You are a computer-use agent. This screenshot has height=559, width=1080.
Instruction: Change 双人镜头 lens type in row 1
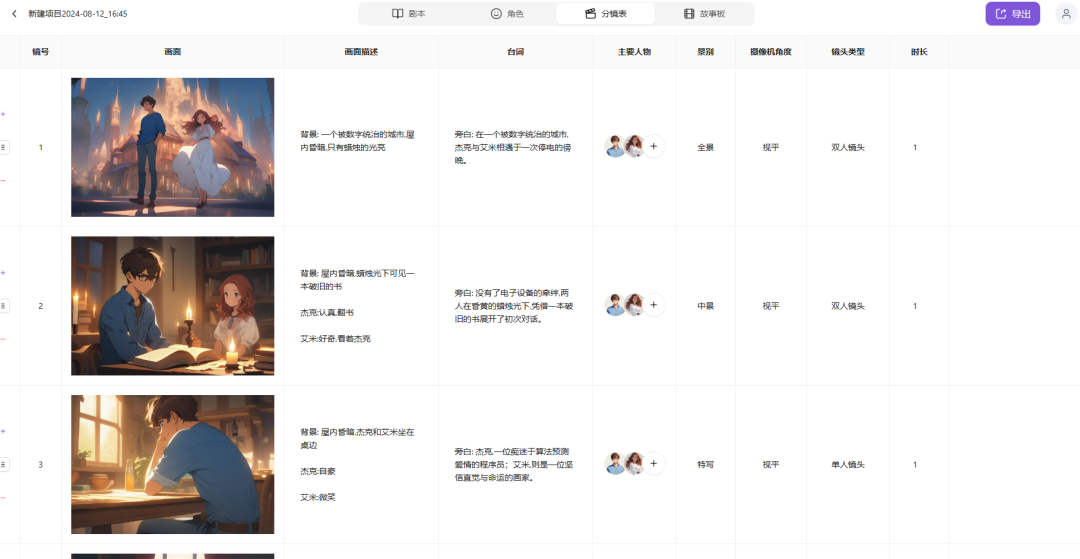(x=848, y=147)
